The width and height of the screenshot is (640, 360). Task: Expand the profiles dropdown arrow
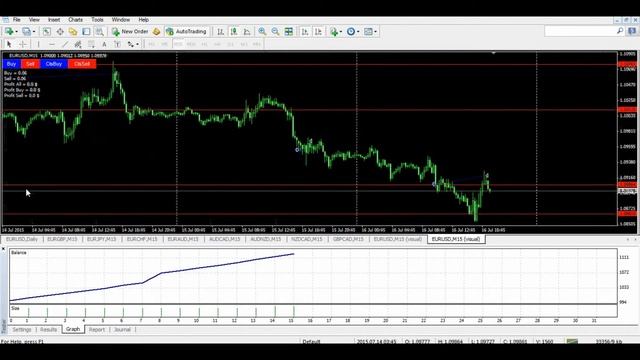(34, 31)
